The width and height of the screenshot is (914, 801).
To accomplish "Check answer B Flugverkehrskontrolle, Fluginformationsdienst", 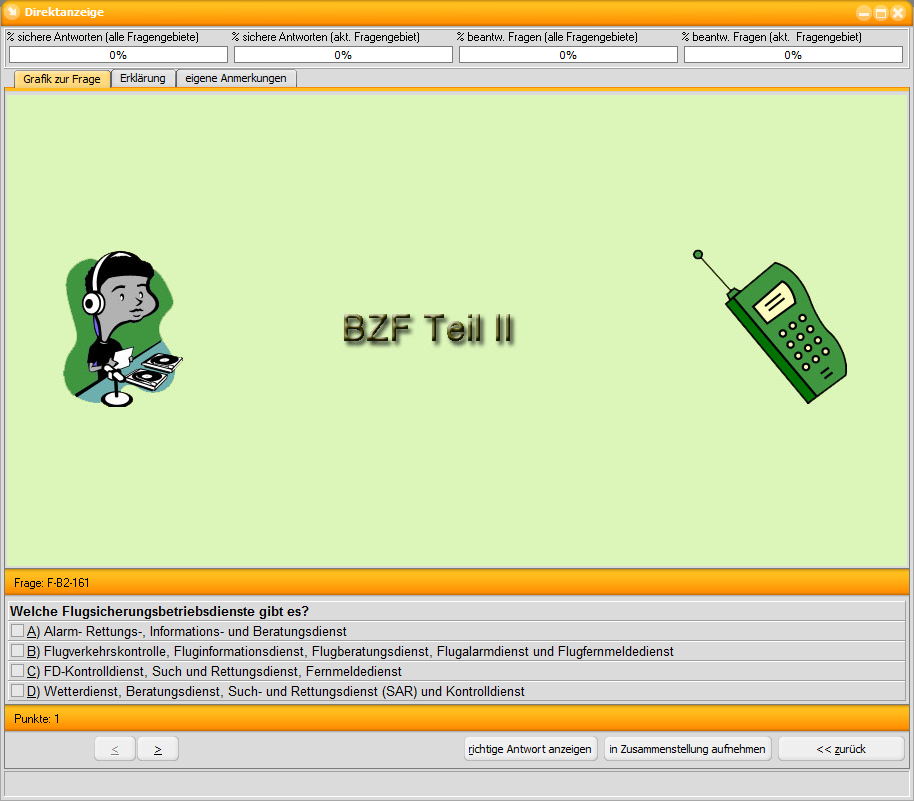I will pos(17,651).
